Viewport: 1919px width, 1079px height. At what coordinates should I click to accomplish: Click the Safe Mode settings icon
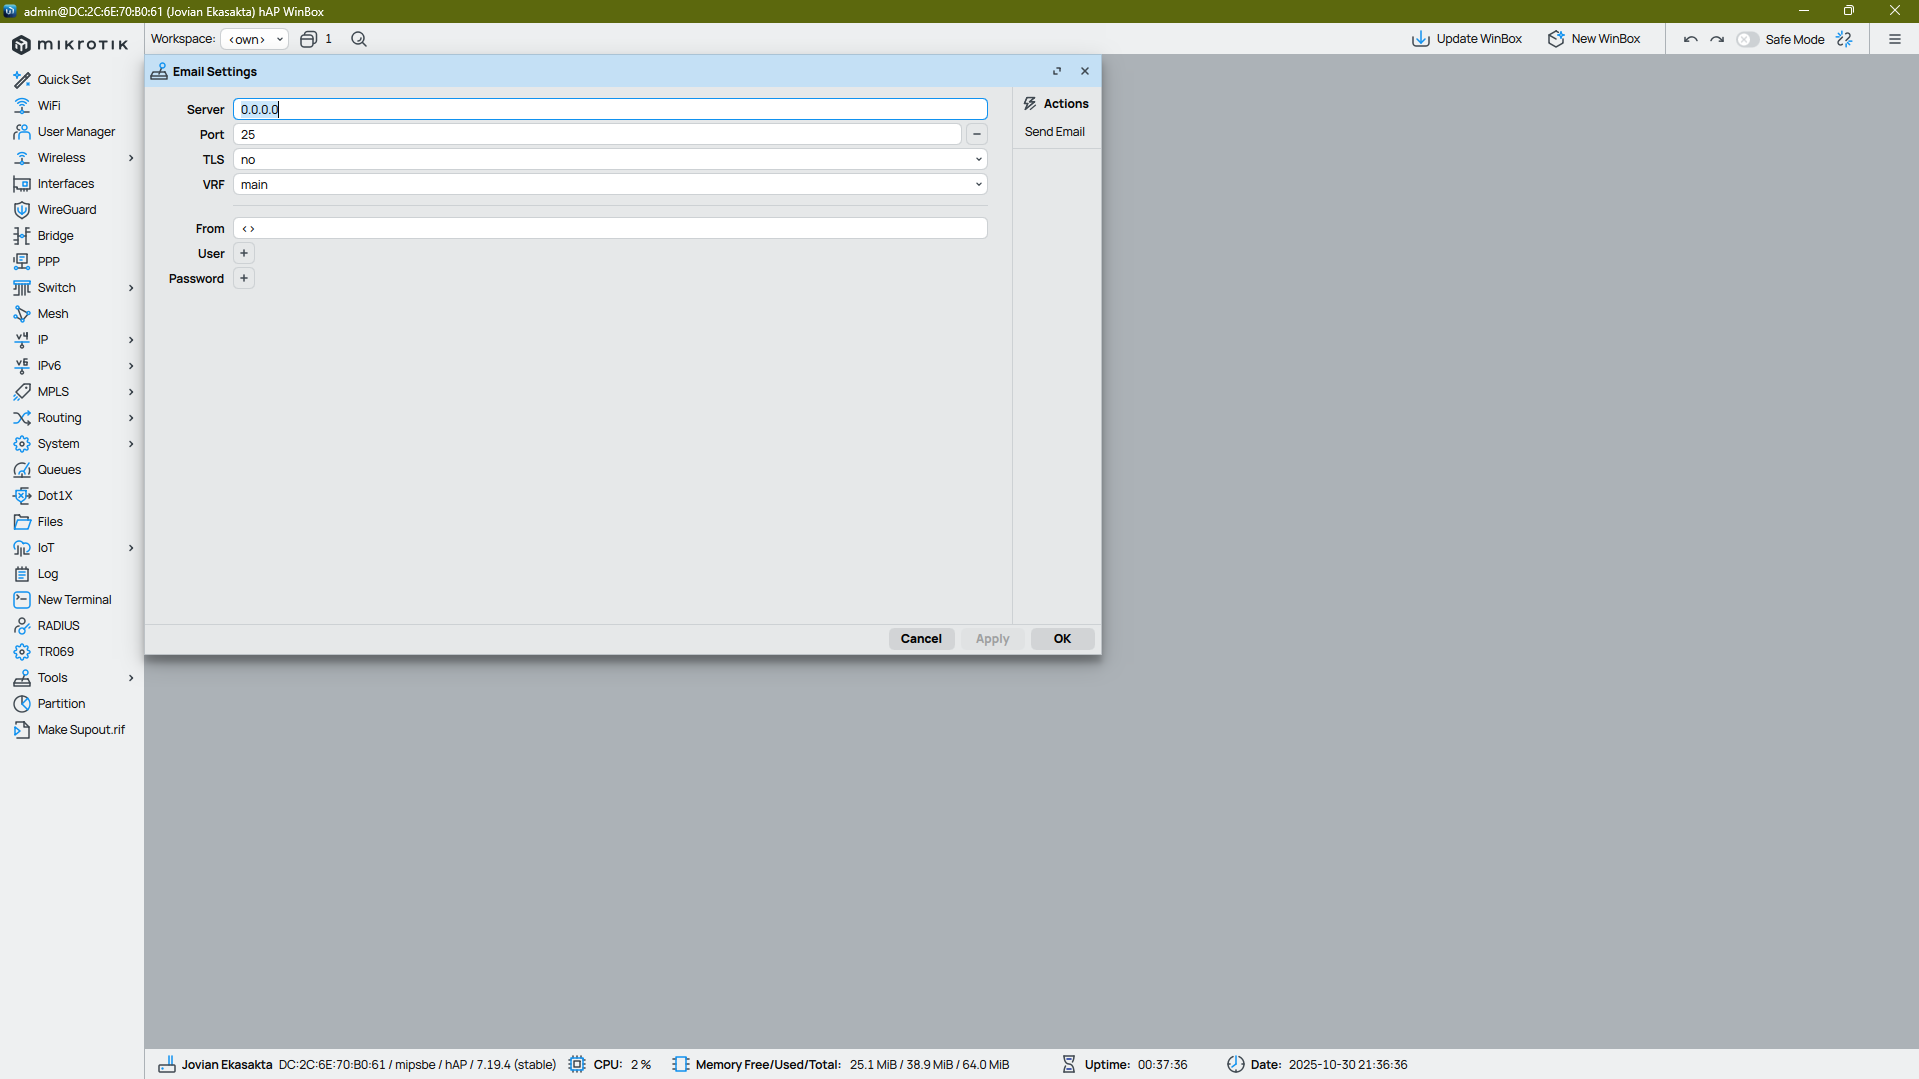(1845, 39)
